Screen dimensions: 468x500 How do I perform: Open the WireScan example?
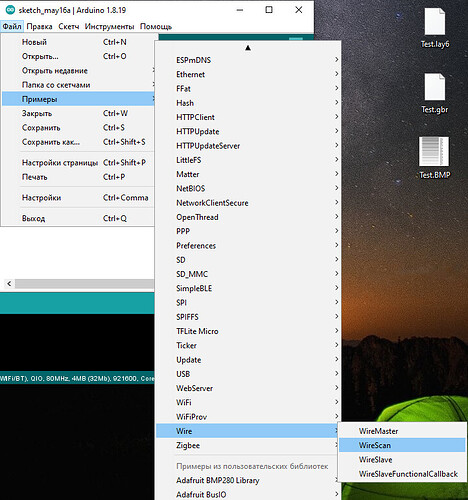point(402,445)
